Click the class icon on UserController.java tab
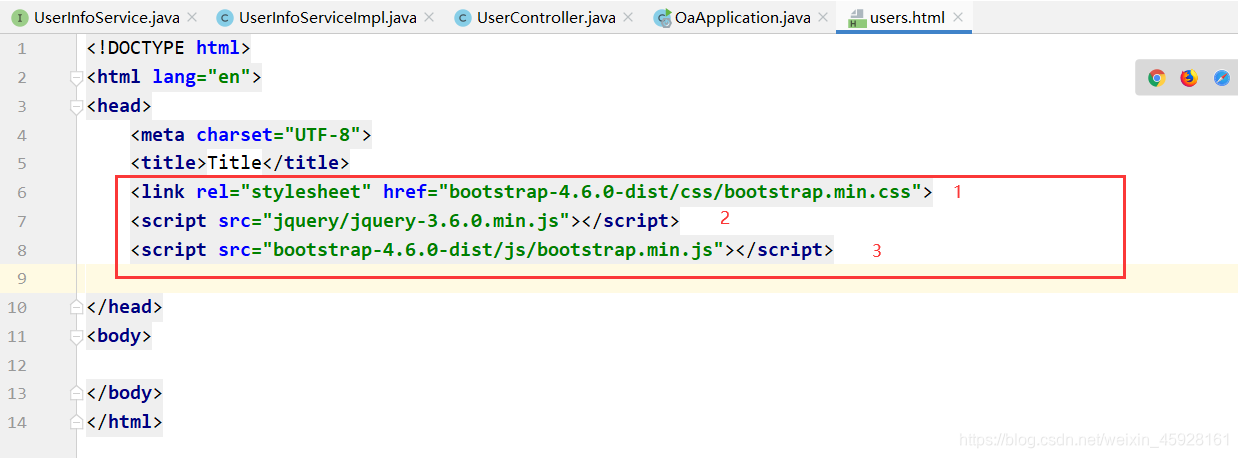The width and height of the screenshot is (1238, 458). (462, 18)
